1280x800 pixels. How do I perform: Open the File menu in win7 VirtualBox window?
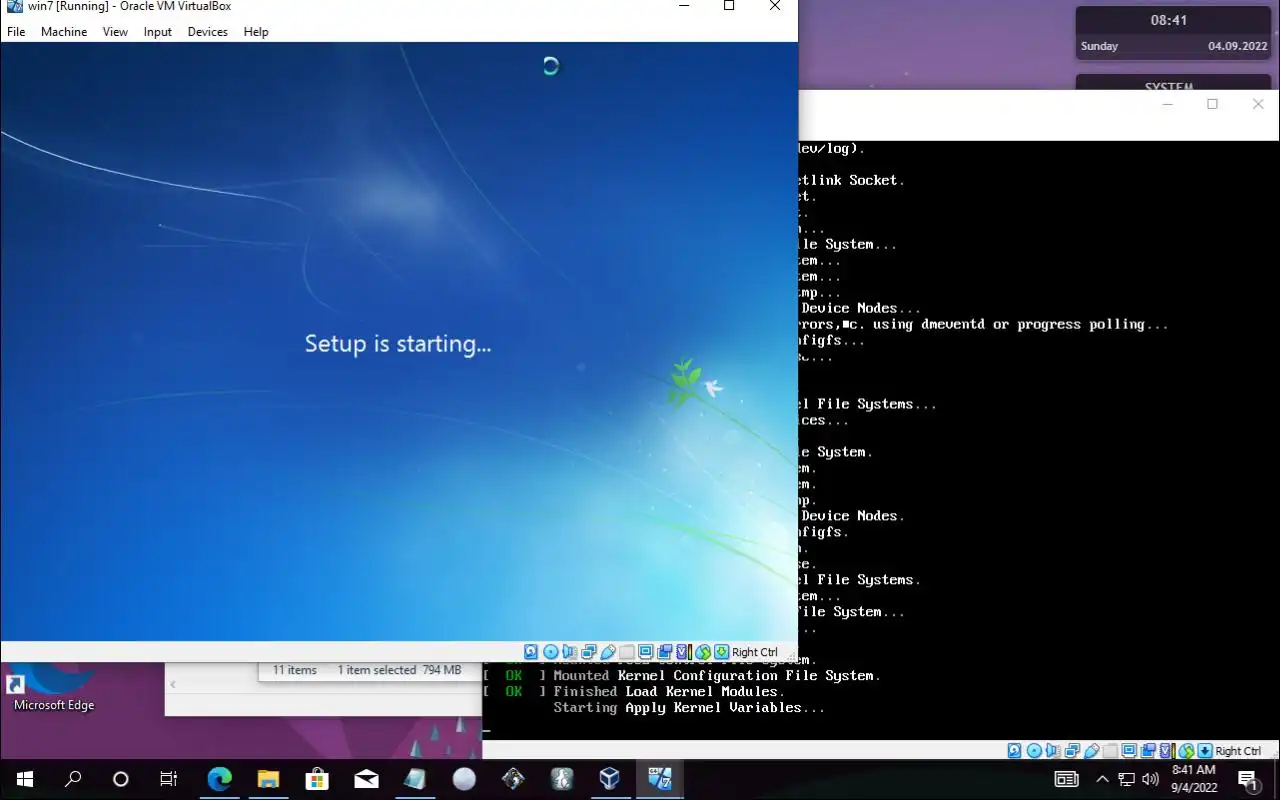16,32
